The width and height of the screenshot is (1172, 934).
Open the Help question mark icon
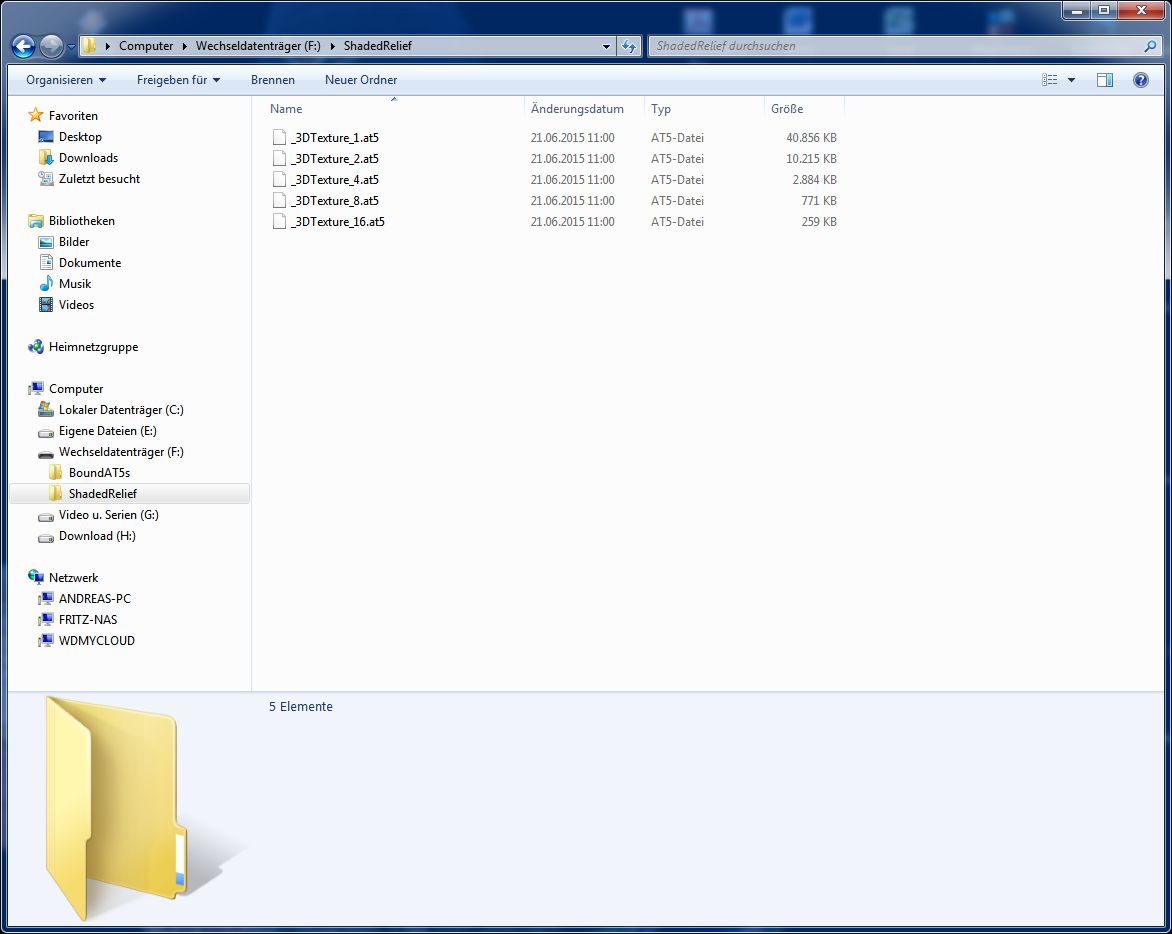pos(1140,80)
